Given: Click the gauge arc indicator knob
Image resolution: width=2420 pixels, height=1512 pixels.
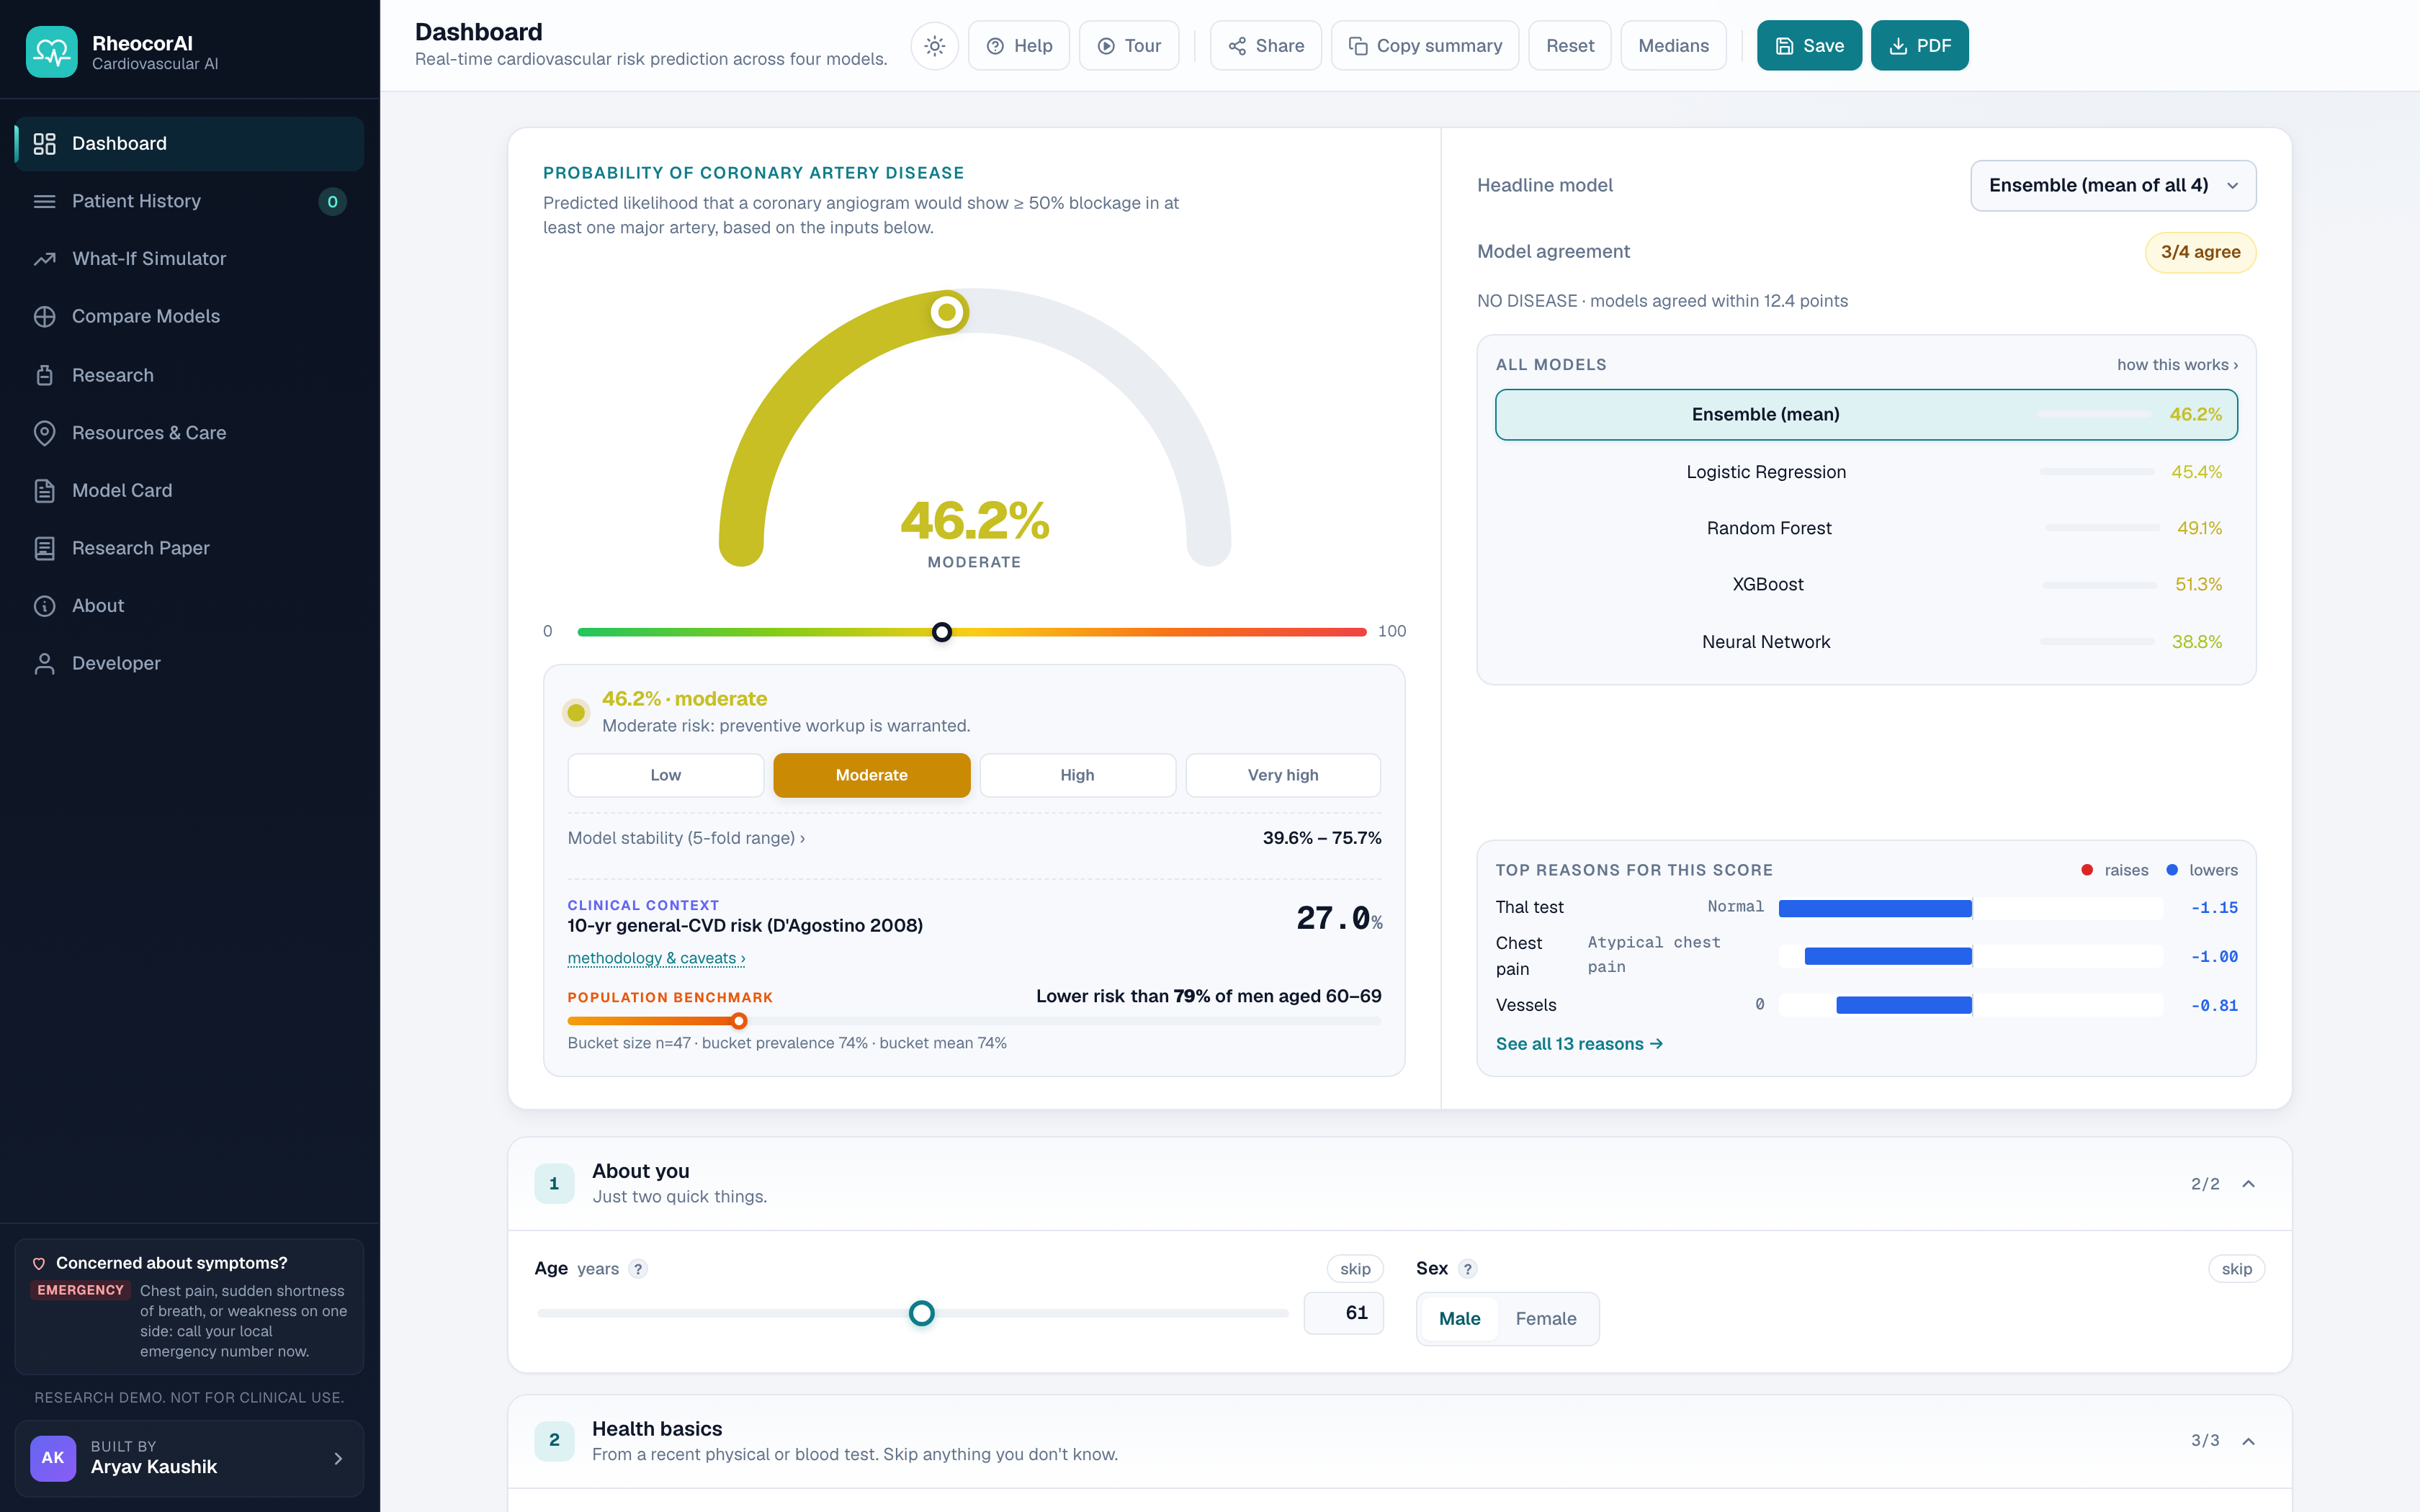Looking at the screenshot, I should (x=947, y=312).
